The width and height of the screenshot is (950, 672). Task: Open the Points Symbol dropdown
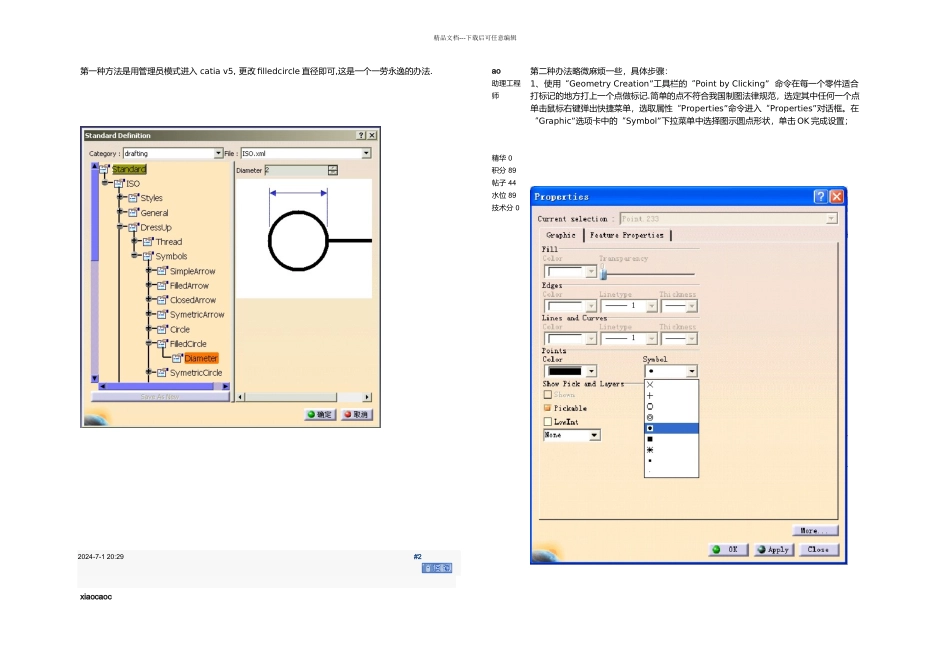[x=691, y=371]
